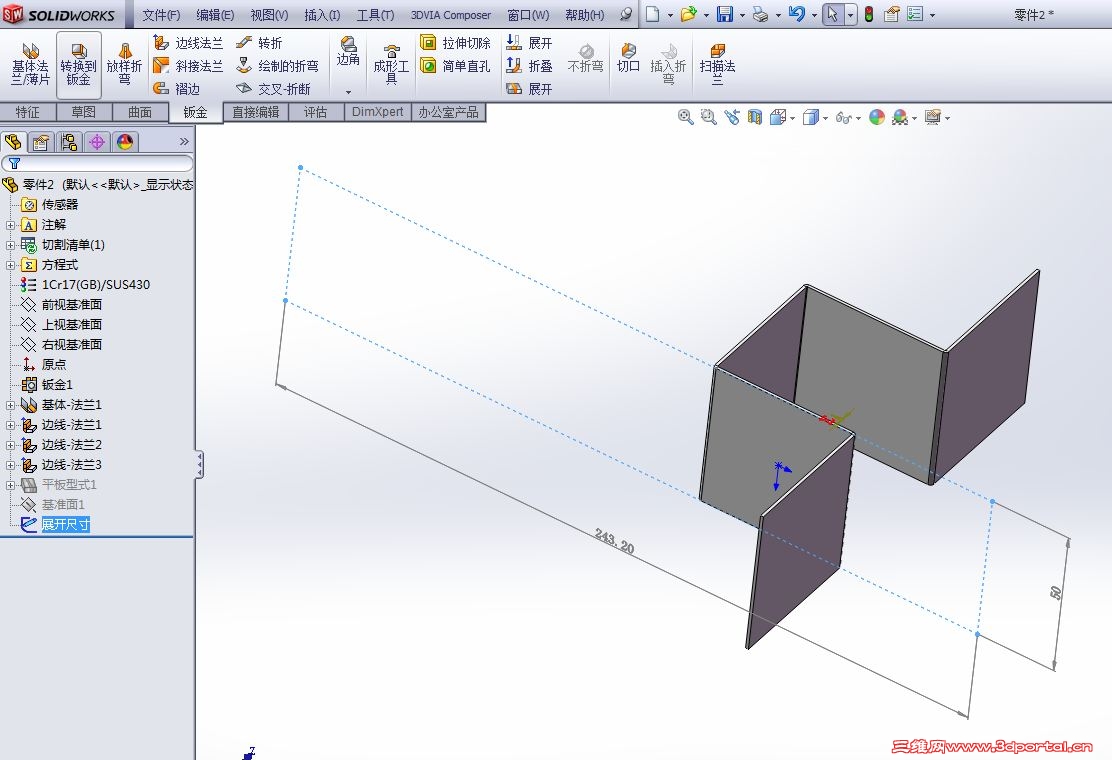Viewport: 1112px width, 760px height.
Task: Select the 前视基准面 front plane
Action: [x=72, y=304]
